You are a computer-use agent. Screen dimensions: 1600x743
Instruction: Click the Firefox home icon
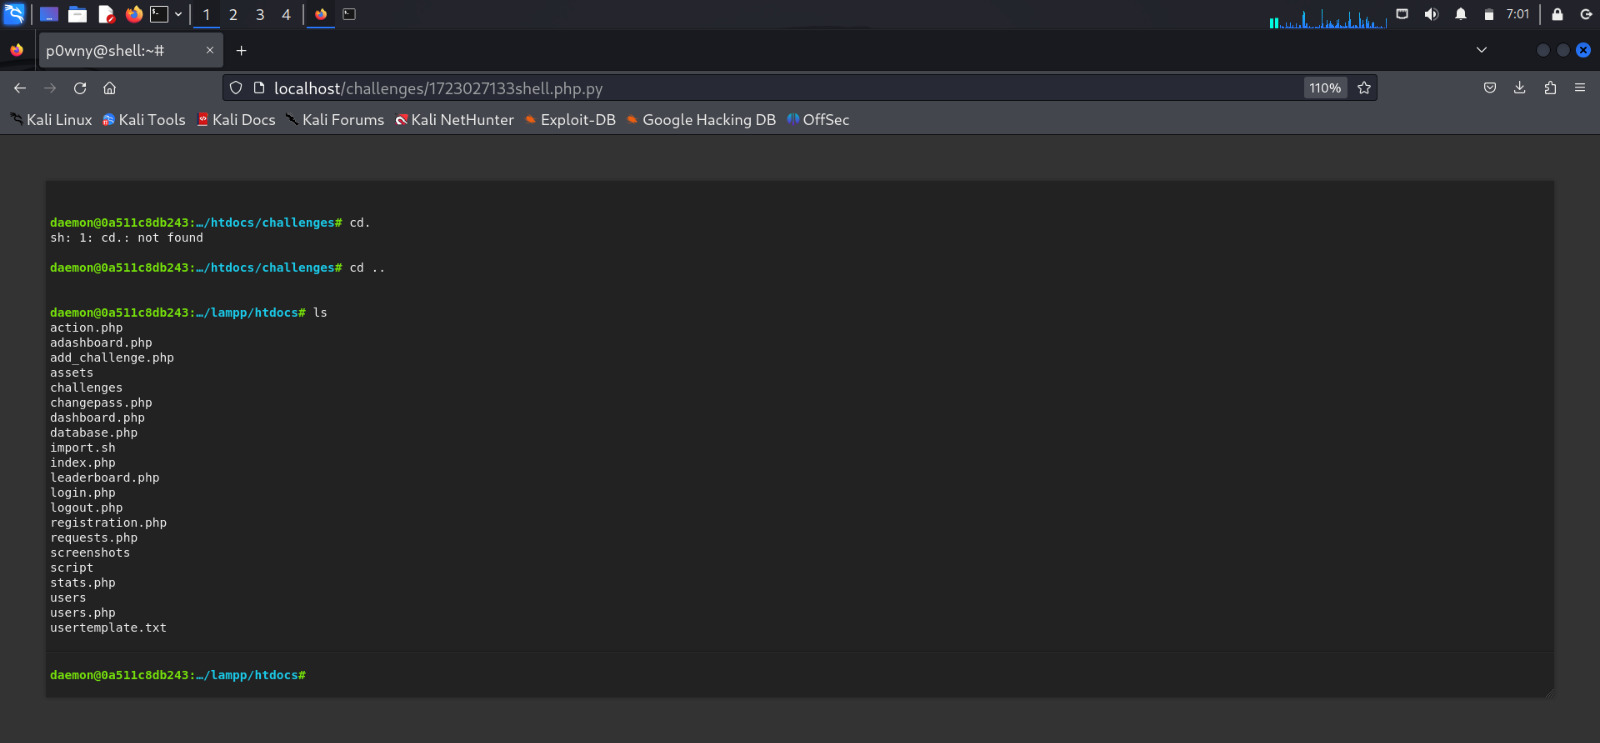(110, 88)
